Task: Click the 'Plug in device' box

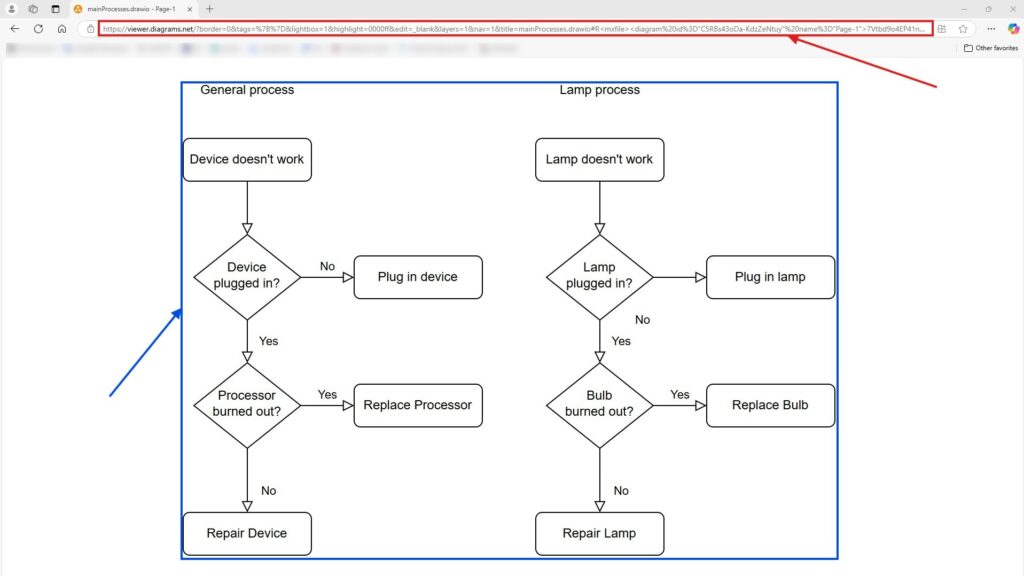Action: [x=417, y=277]
